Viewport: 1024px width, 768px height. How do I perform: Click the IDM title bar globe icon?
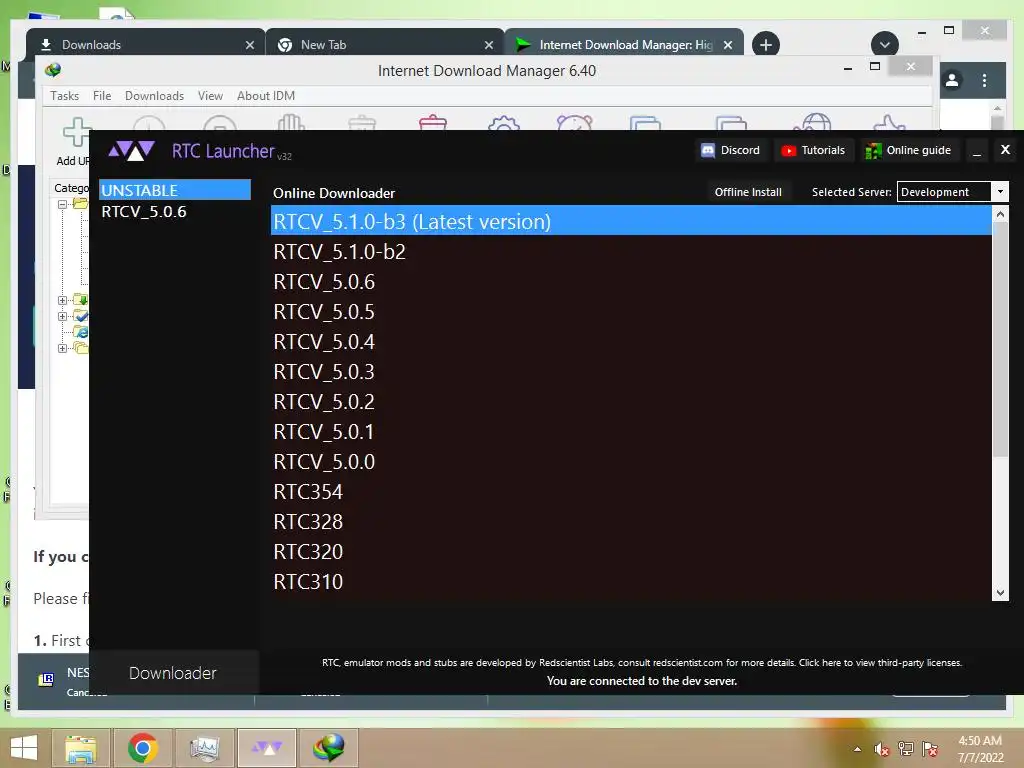[53, 70]
